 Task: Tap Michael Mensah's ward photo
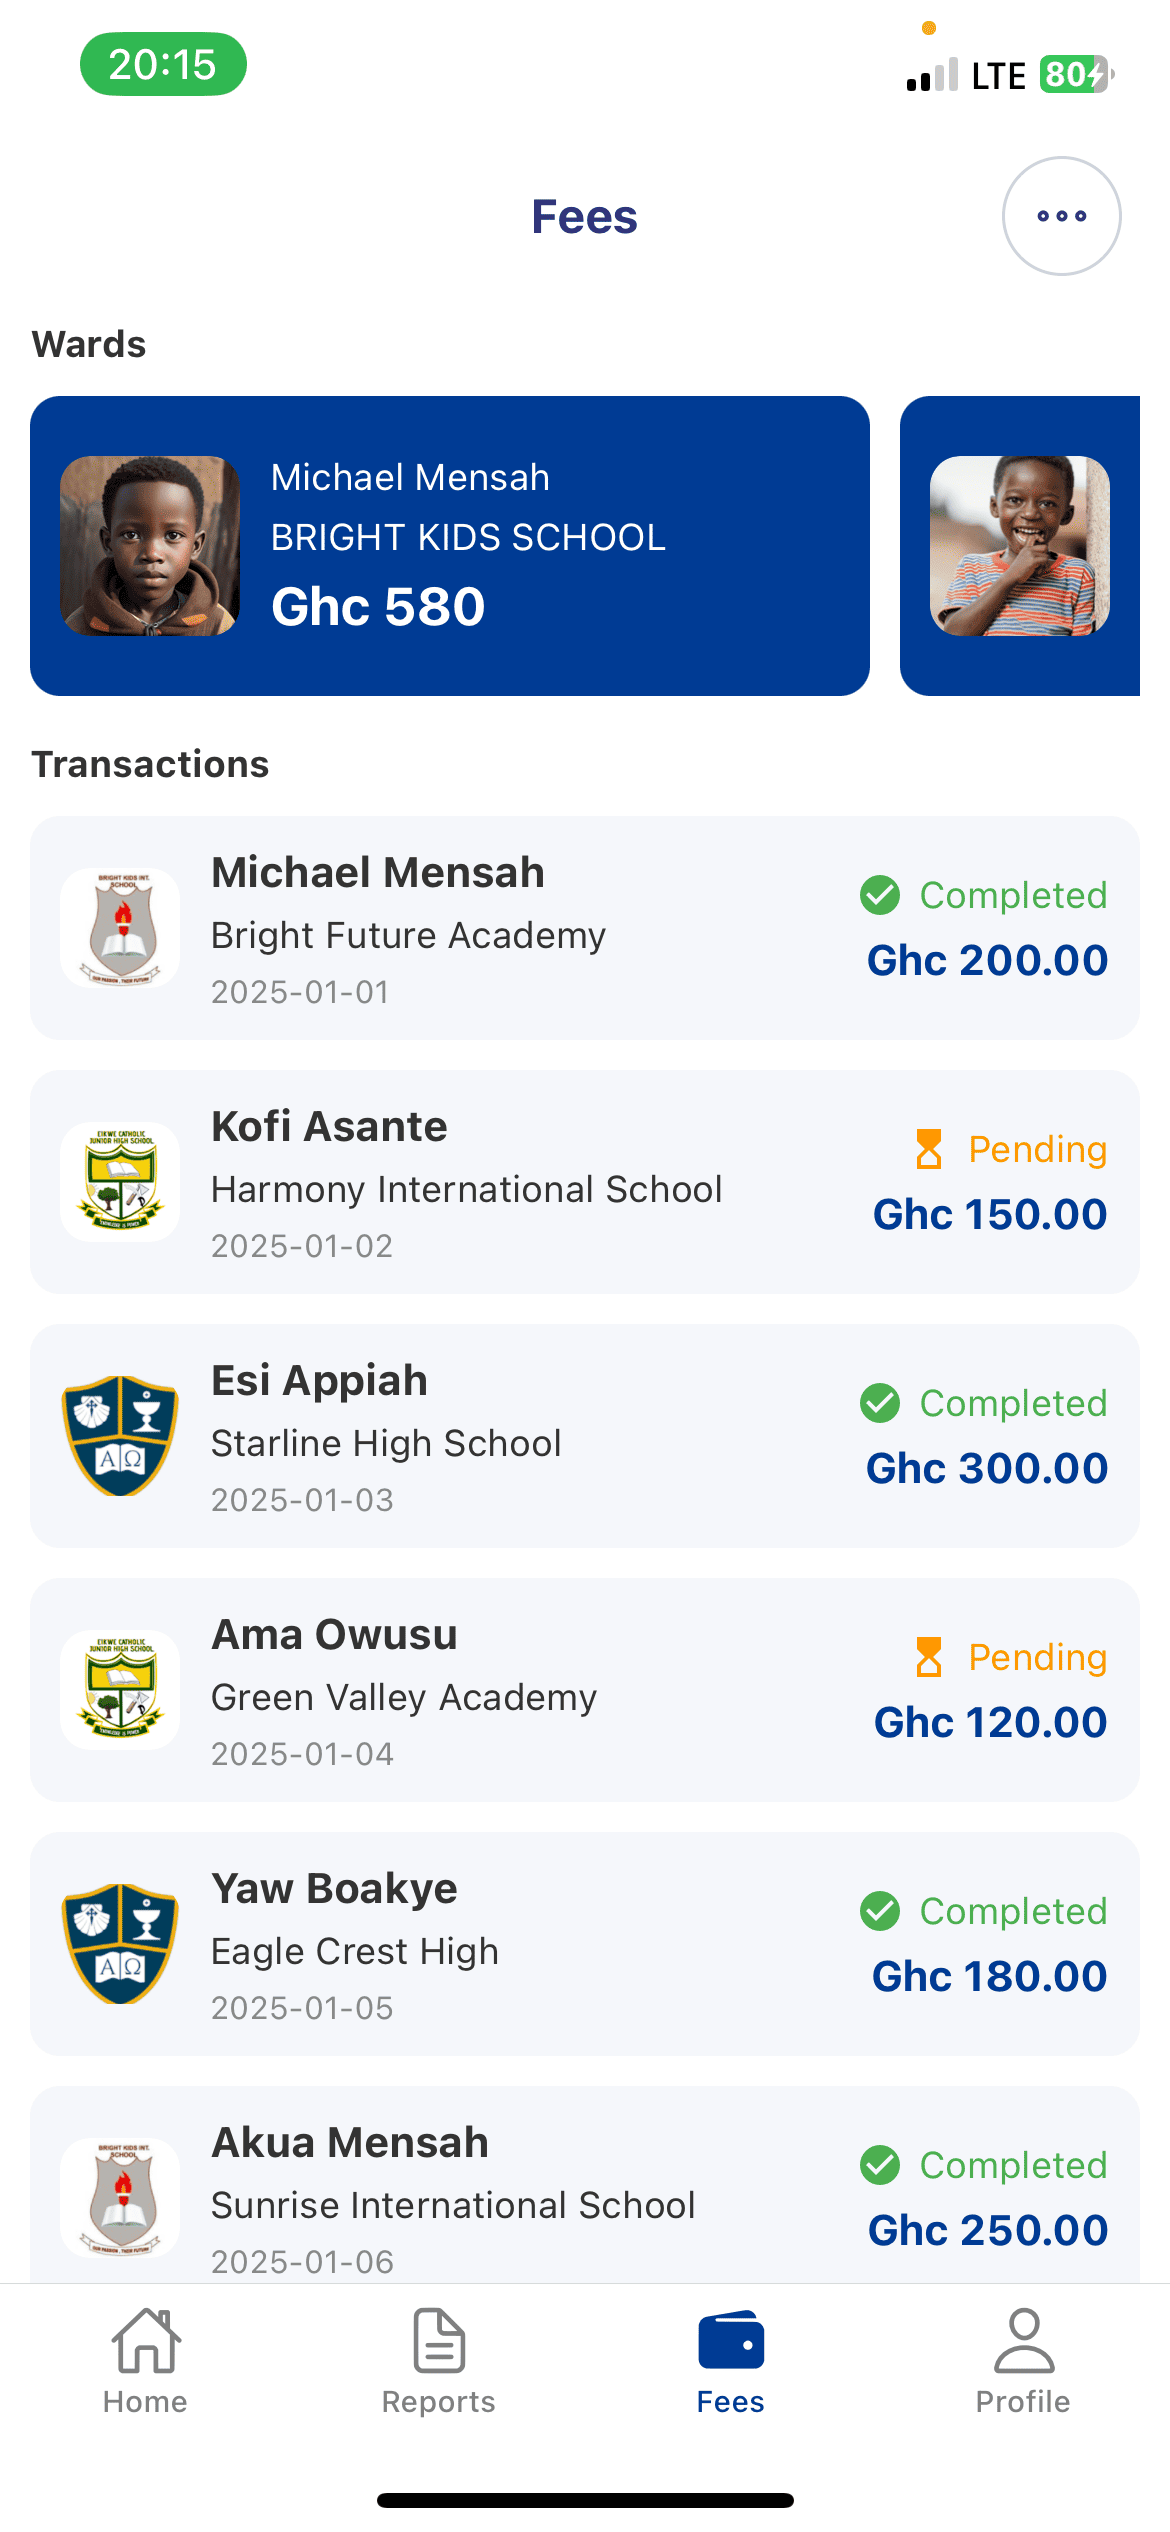click(x=150, y=546)
